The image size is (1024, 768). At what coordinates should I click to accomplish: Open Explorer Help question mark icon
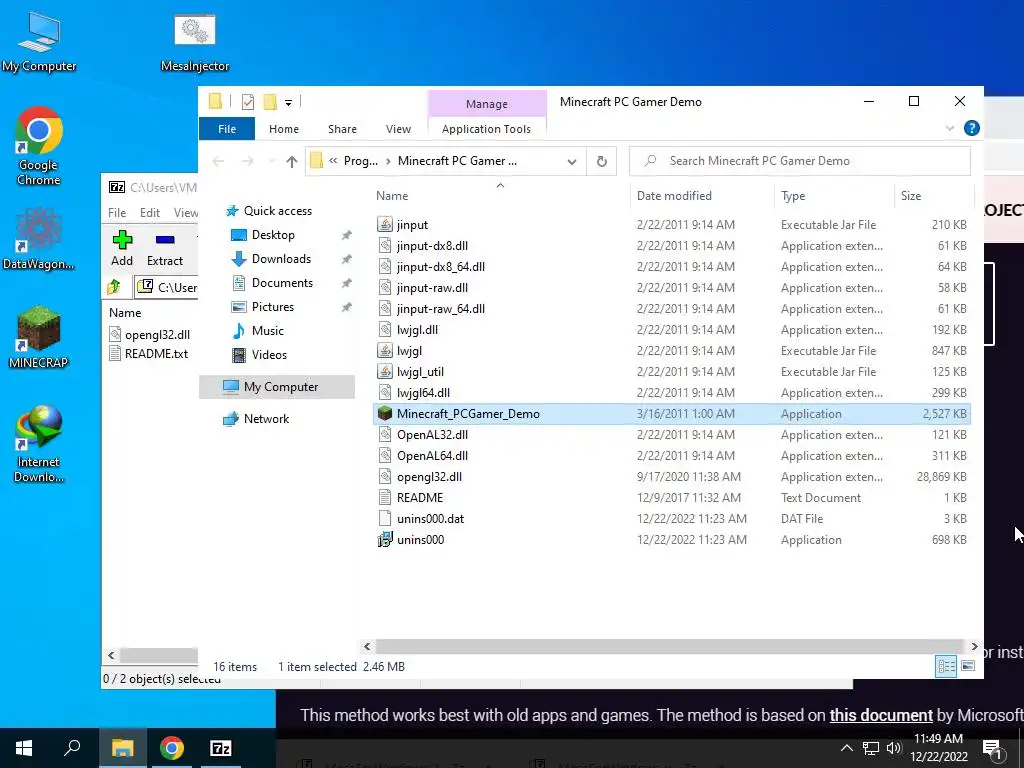[972, 128]
